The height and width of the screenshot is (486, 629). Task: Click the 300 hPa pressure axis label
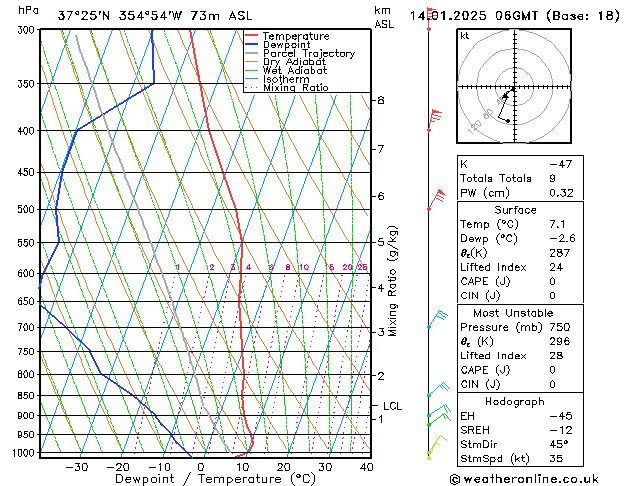pyautogui.click(x=28, y=30)
